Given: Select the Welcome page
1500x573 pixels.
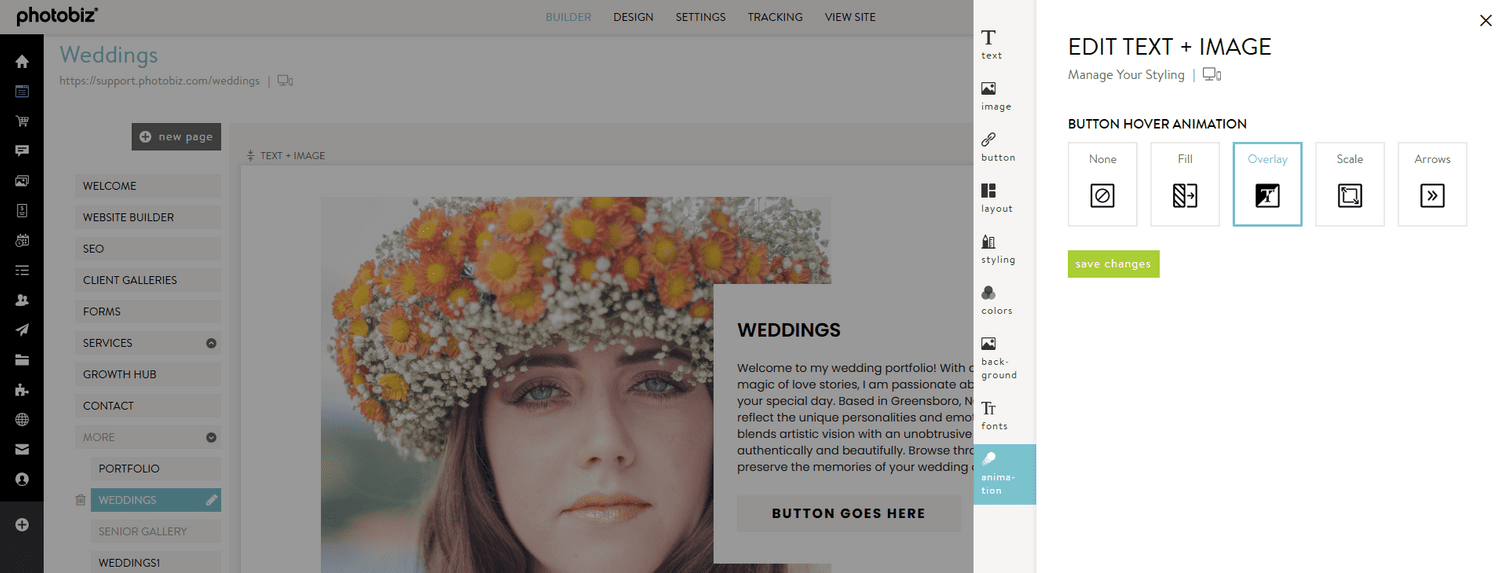Looking at the screenshot, I should (148, 186).
